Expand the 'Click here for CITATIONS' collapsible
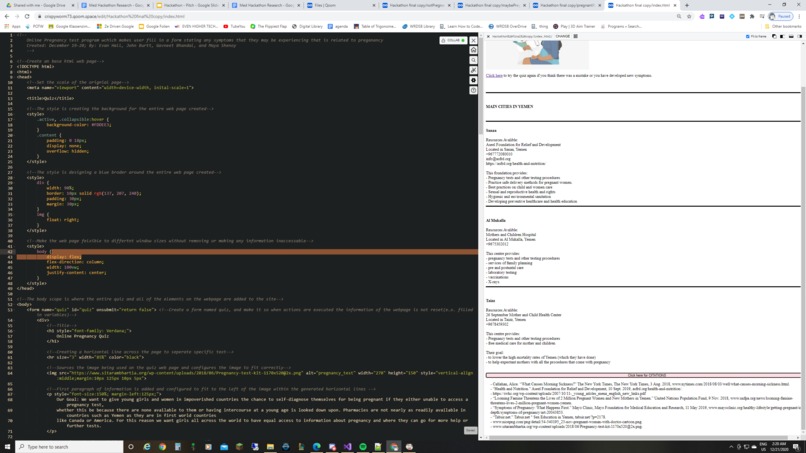Screen dimensions: 806x453 click(x=643, y=375)
